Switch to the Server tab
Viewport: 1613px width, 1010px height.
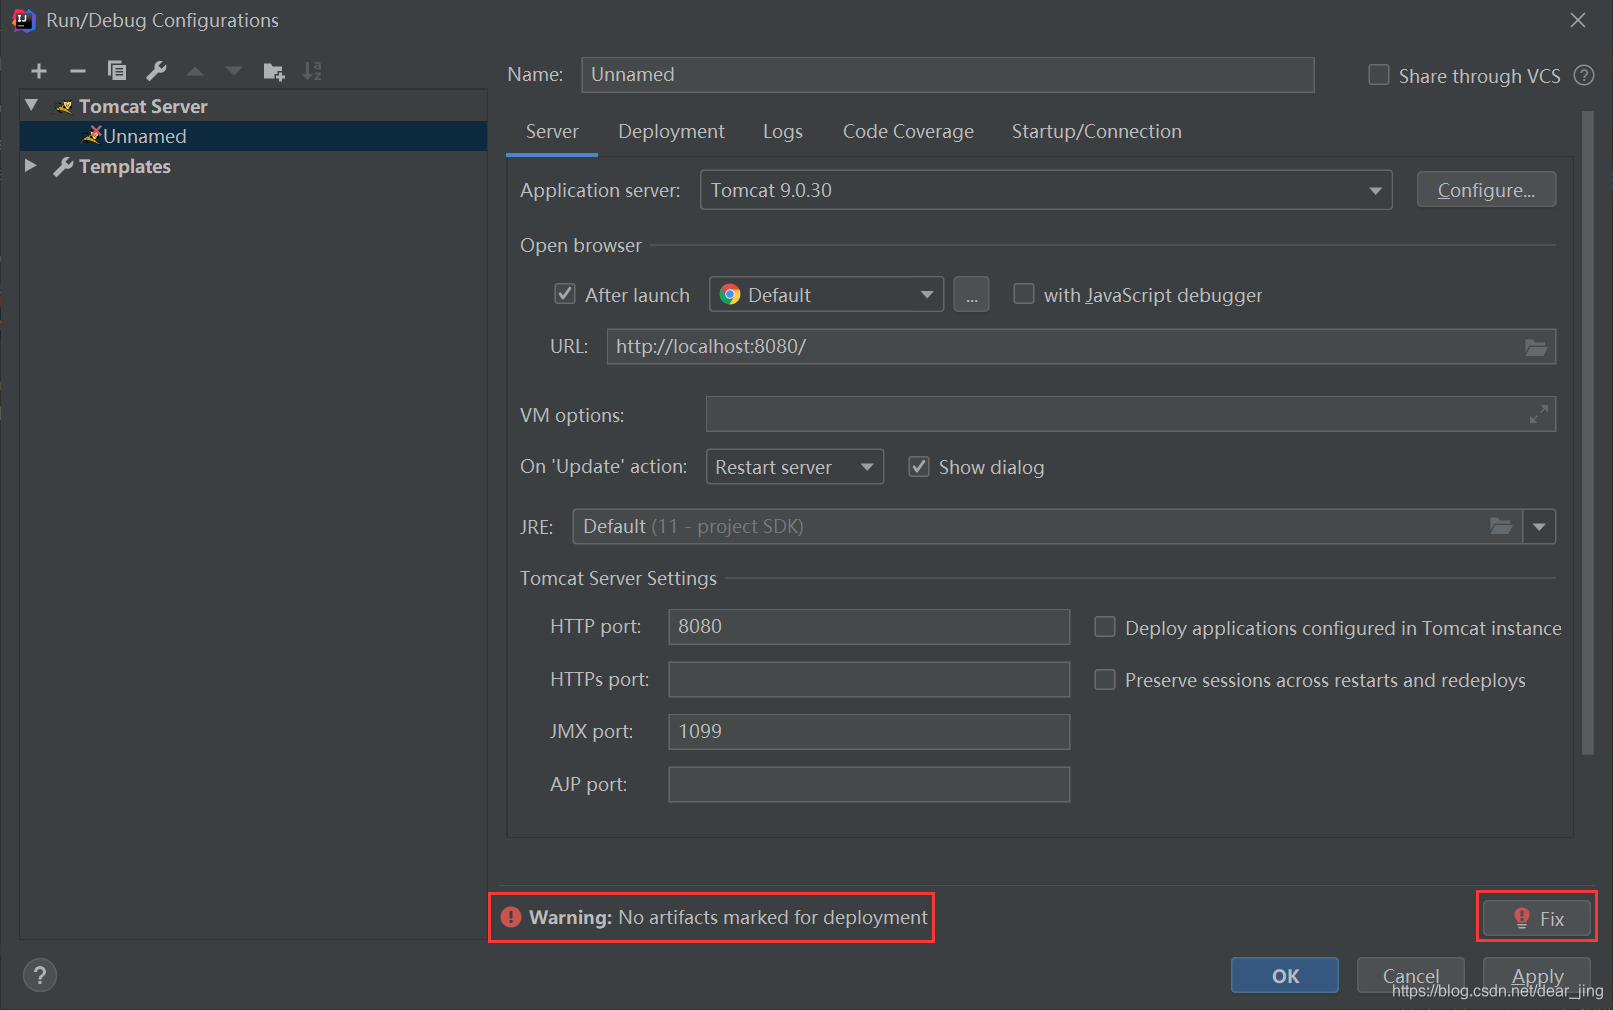click(552, 132)
